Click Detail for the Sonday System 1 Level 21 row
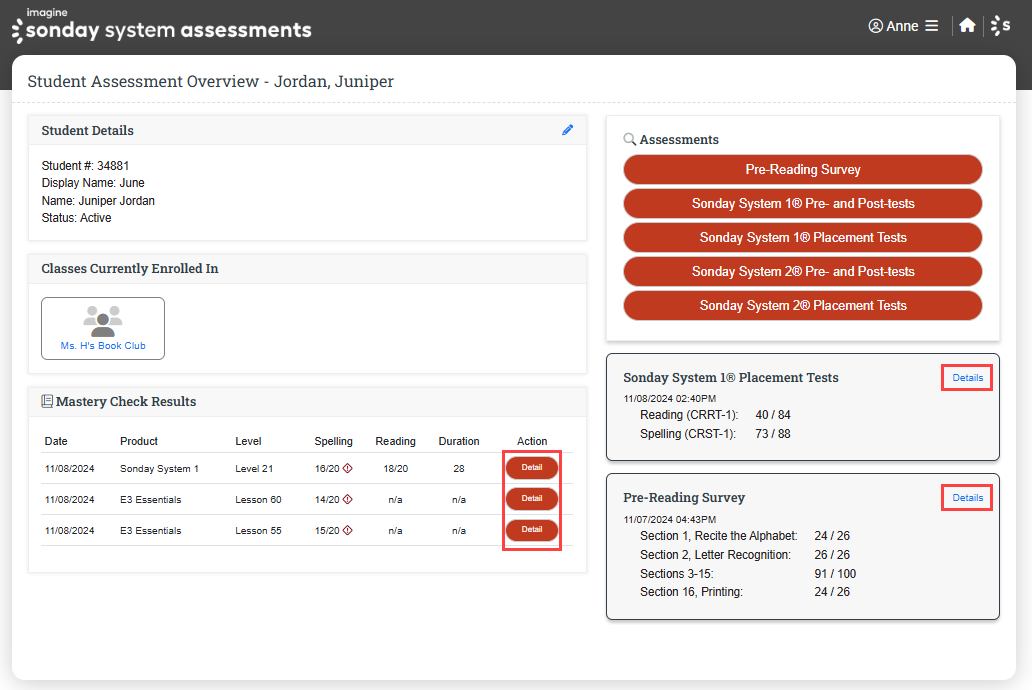 tap(531, 467)
